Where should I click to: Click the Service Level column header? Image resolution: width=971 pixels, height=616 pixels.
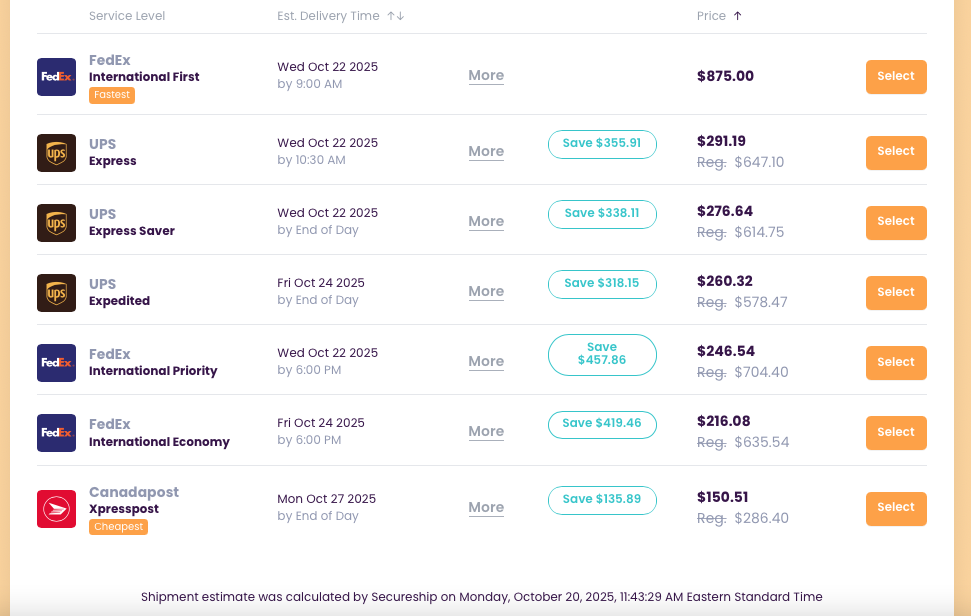coord(127,16)
